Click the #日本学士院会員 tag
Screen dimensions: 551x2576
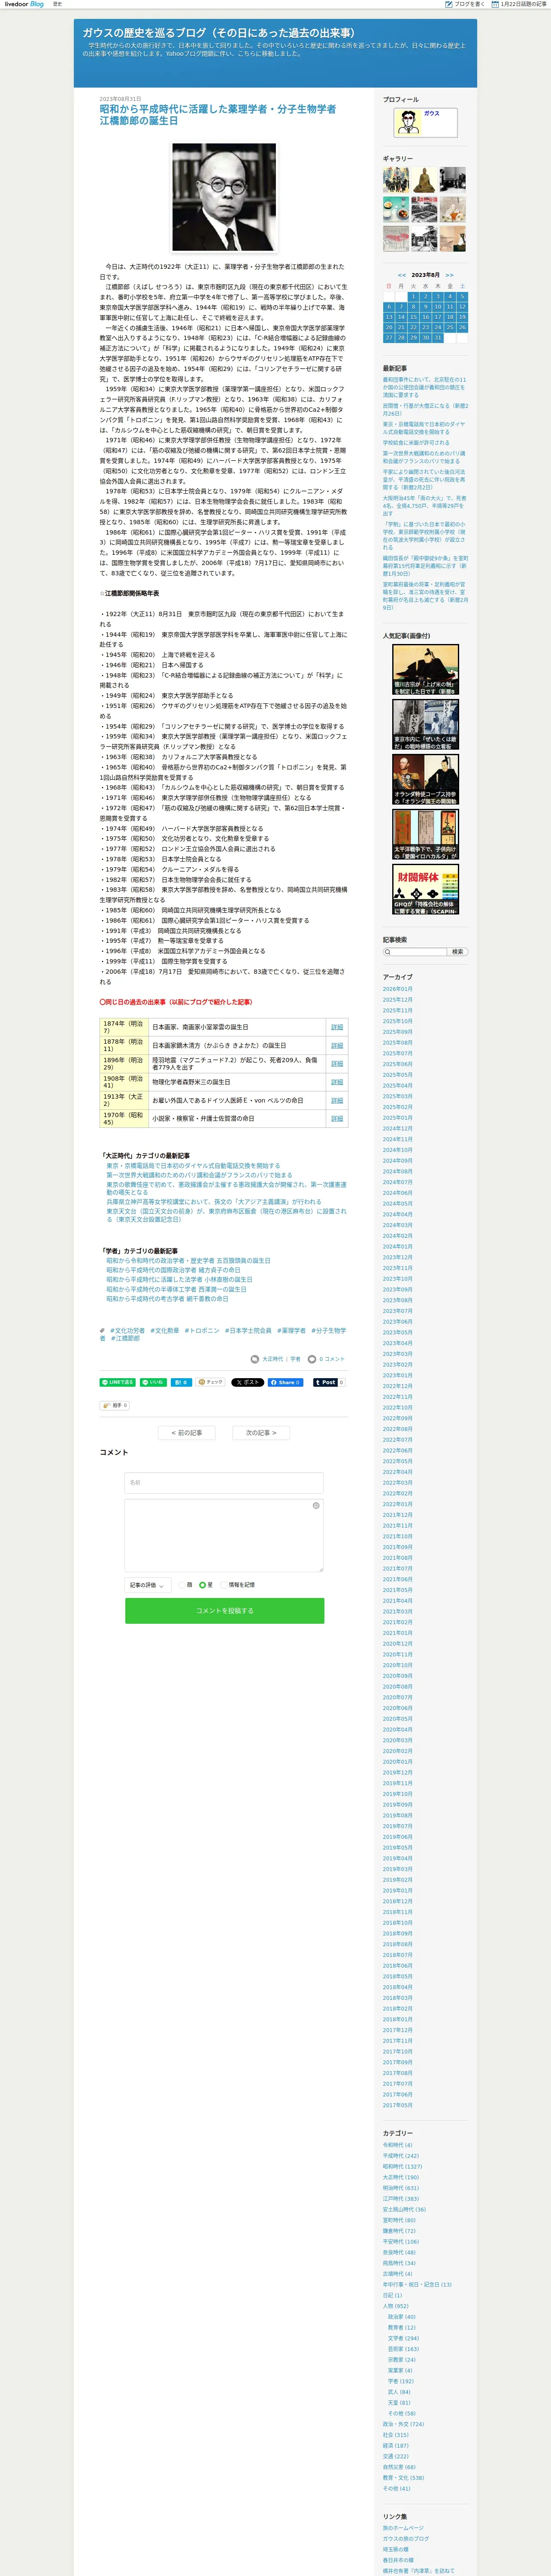pyautogui.click(x=247, y=1331)
